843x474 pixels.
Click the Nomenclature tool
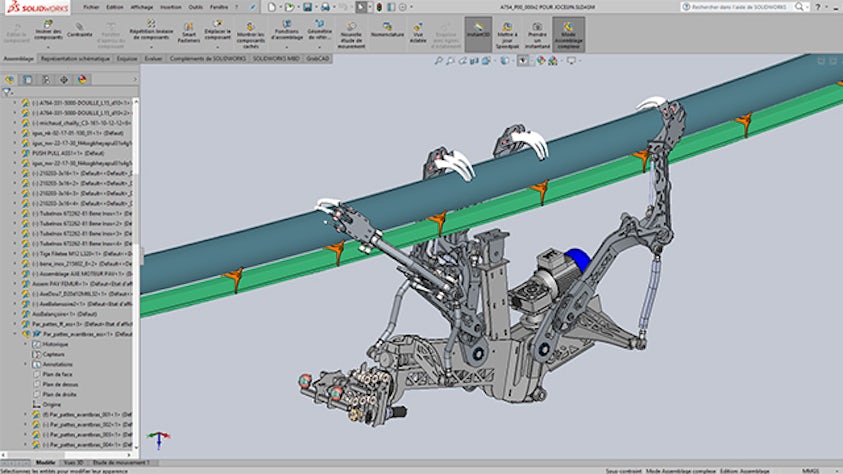tap(387, 30)
